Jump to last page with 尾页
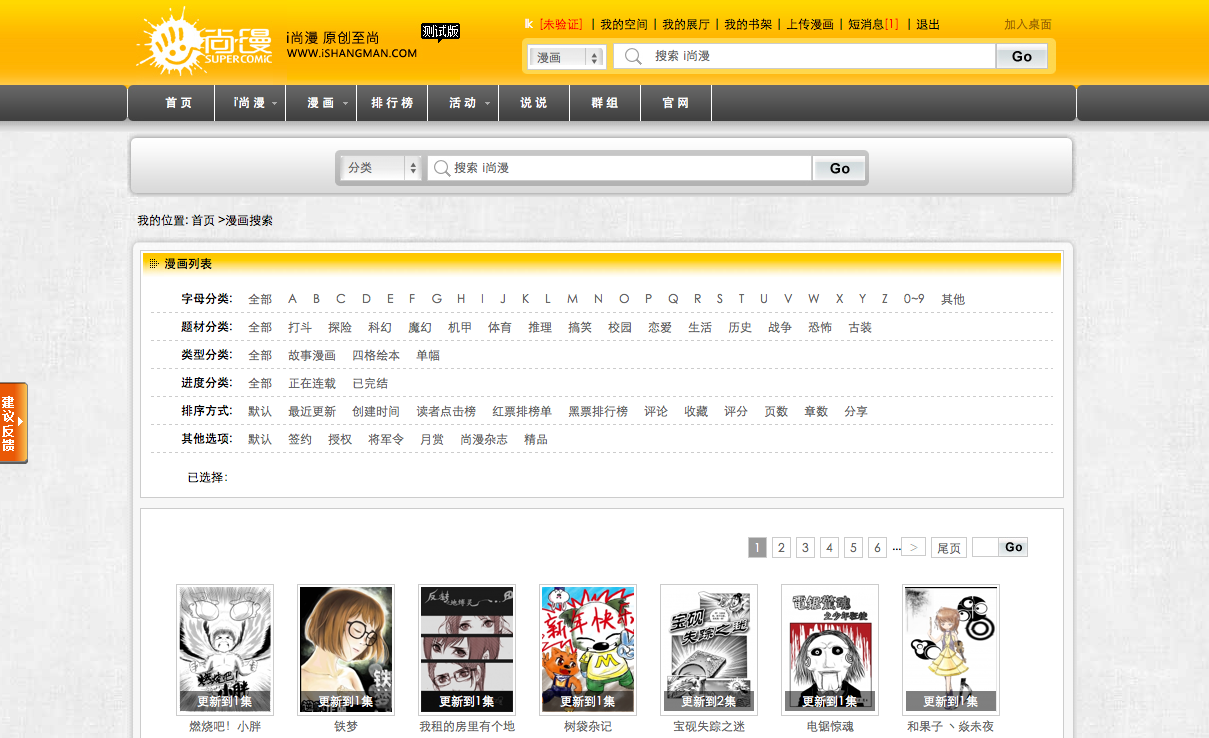 [x=948, y=548]
